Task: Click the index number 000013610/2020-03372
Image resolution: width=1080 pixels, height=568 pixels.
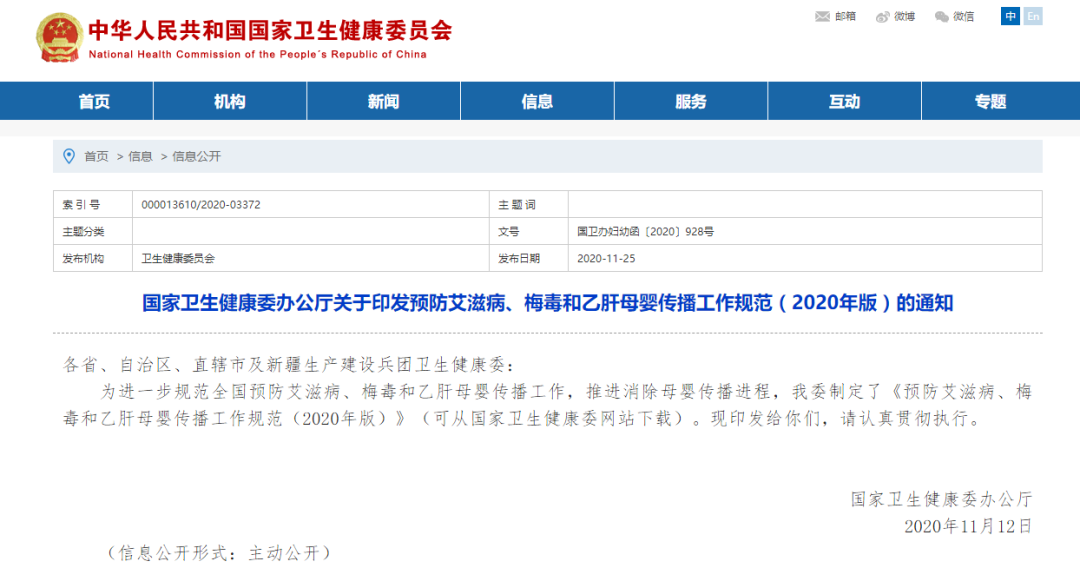Action: click(201, 205)
